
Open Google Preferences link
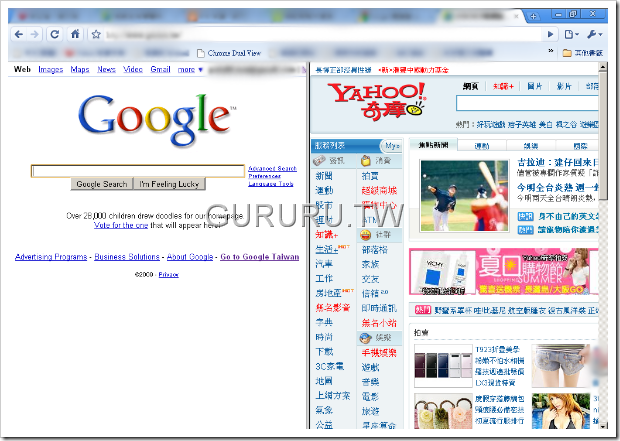265,176
